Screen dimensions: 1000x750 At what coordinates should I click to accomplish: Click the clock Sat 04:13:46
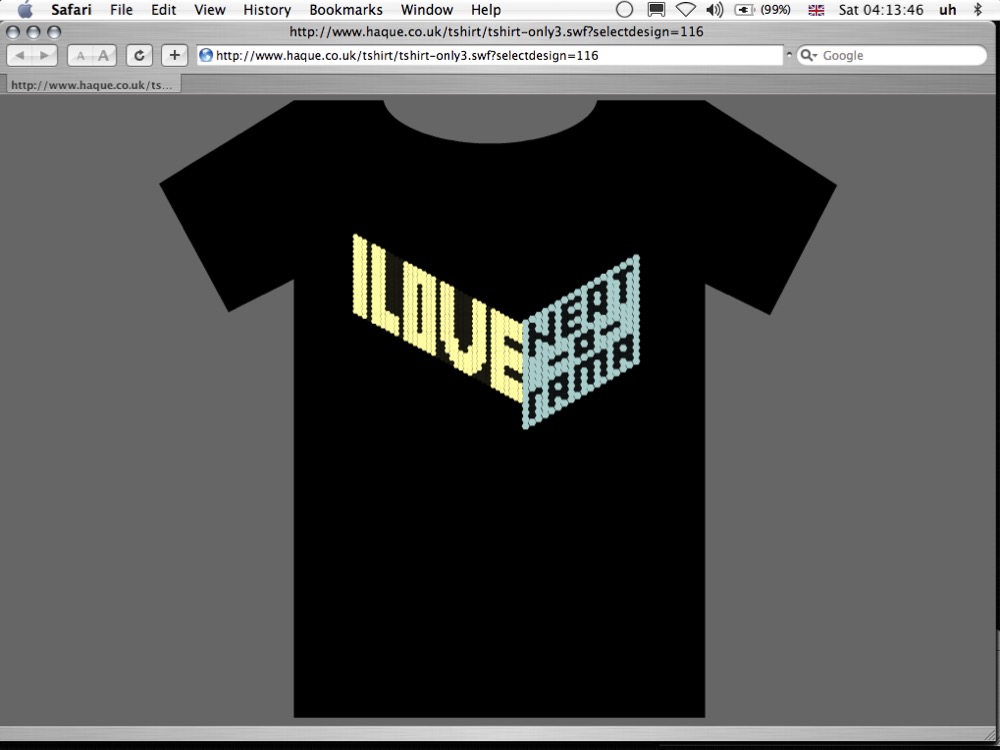[881, 10]
